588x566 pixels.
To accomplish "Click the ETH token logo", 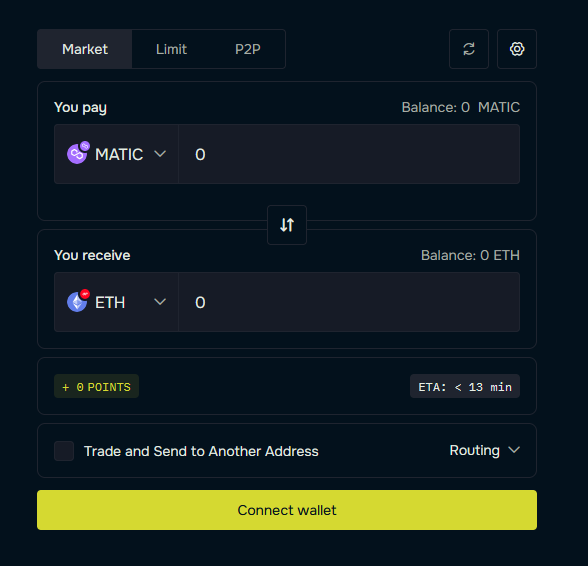I will click(77, 302).
